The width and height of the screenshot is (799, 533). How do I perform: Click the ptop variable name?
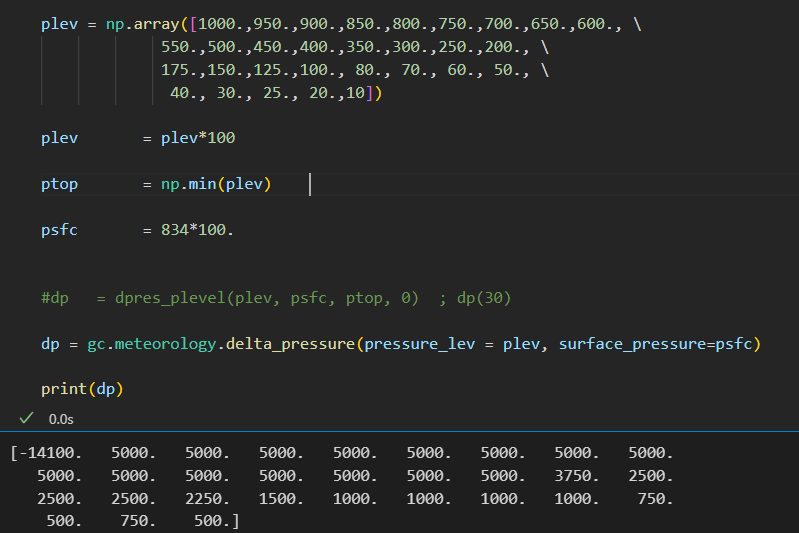tap(59, 184)
